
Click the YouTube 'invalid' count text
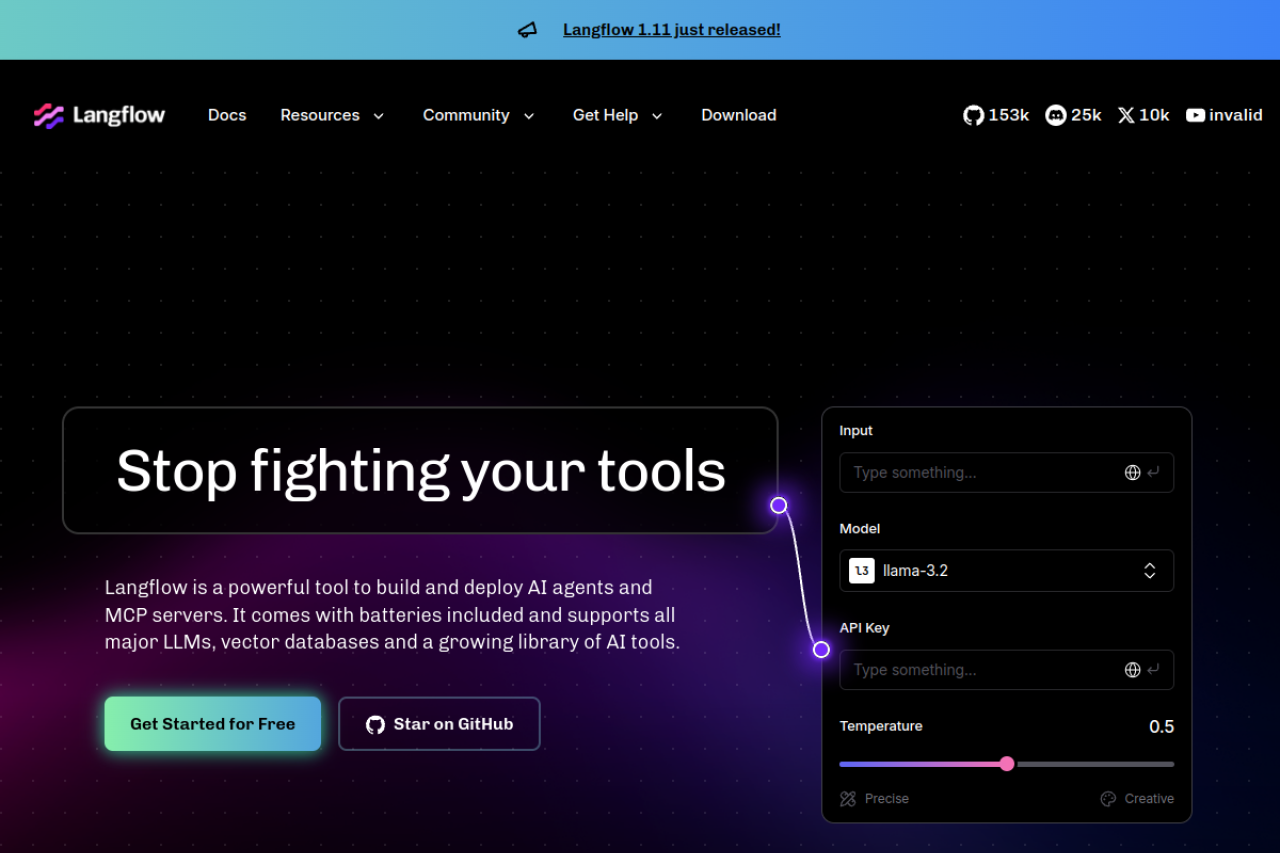tap(1236, 115)
